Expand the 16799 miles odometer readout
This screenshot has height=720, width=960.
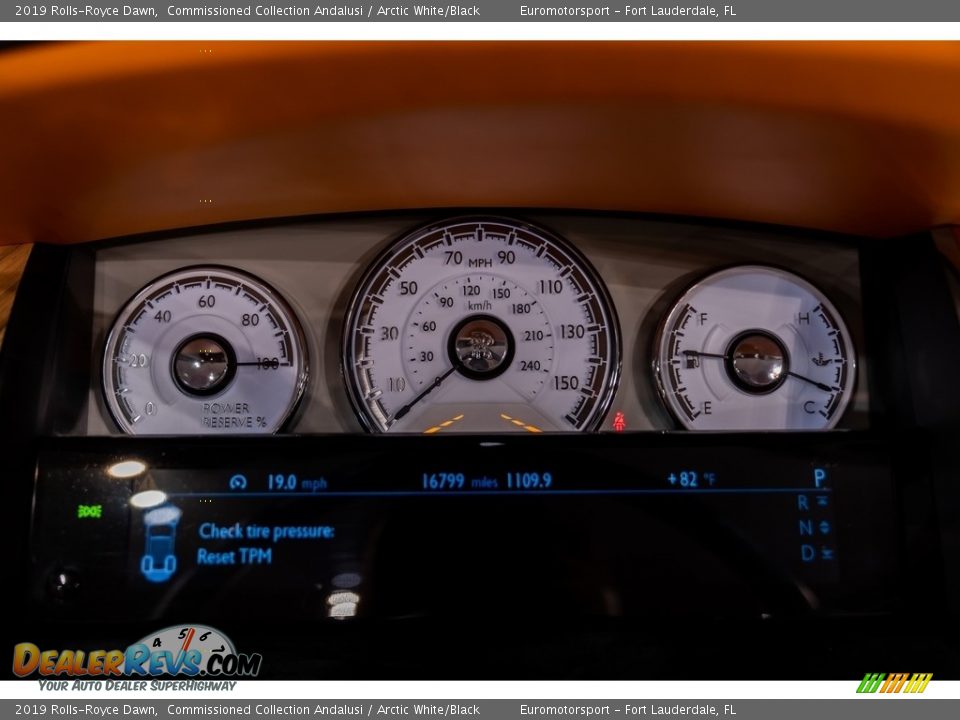pos(450,477)
